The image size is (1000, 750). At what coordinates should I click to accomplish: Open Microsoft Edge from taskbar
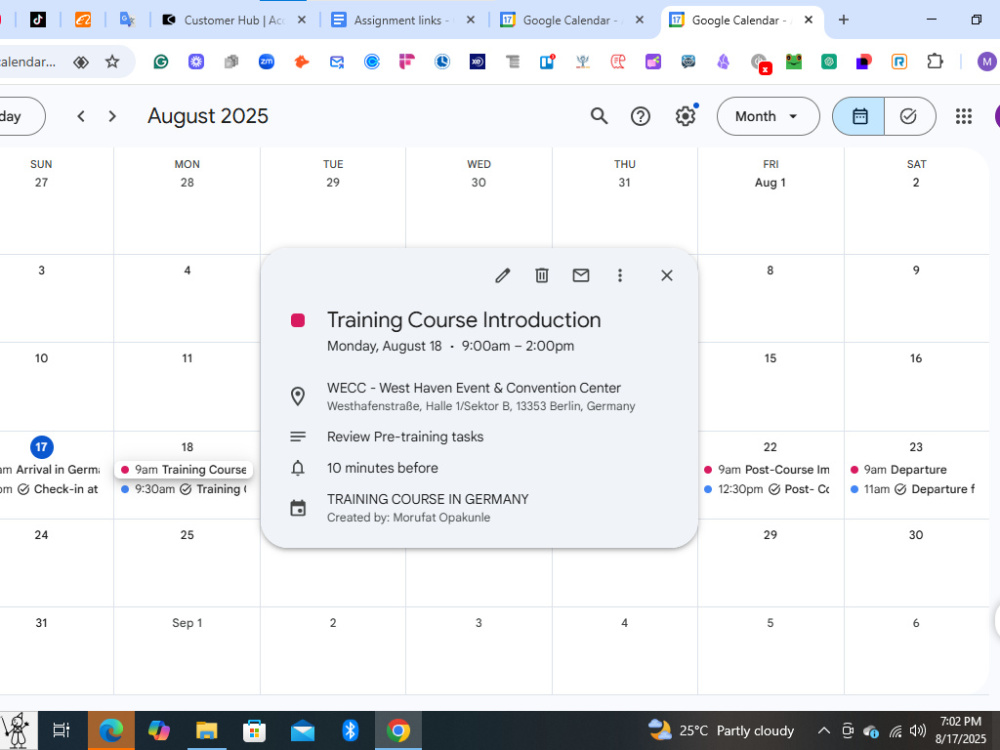pyautogui.click(x=111, y=730)
